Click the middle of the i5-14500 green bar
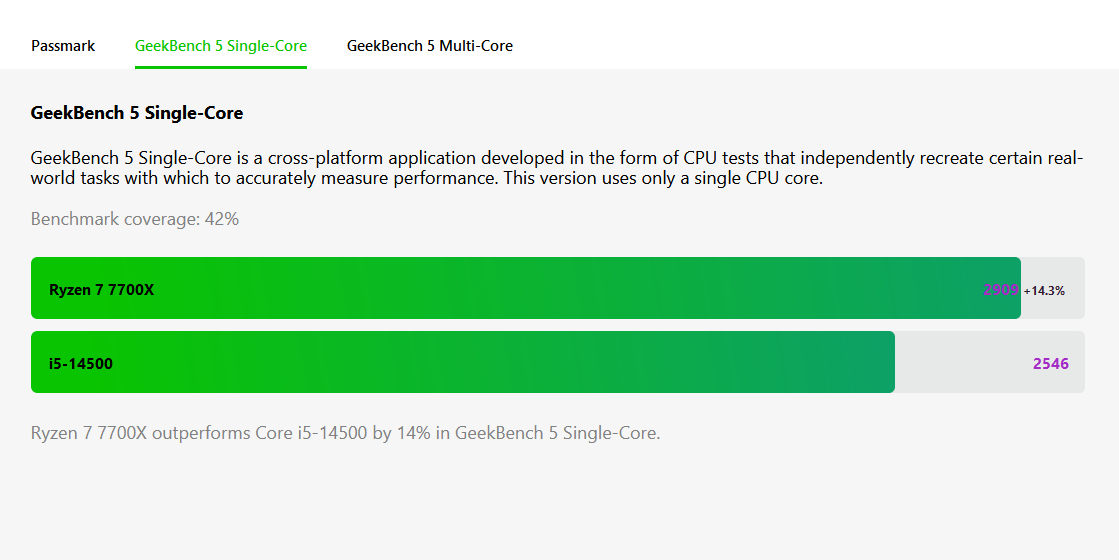 [x=462, y=362]
